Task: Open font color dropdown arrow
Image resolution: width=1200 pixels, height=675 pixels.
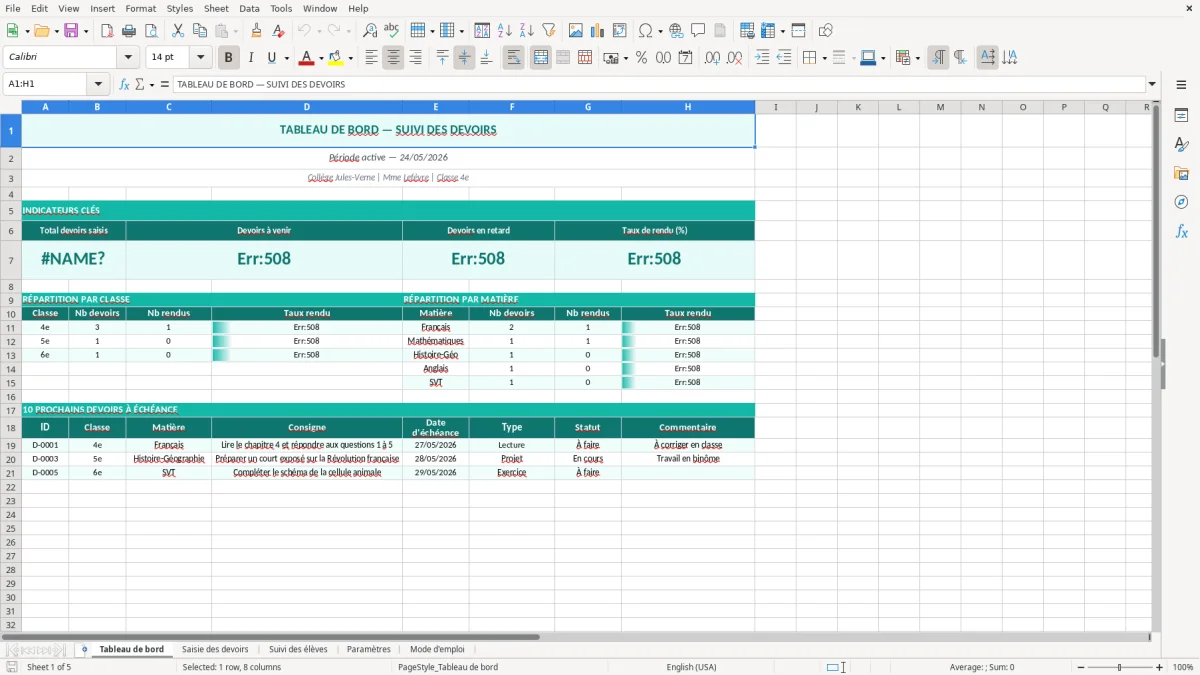Action: 321,58
